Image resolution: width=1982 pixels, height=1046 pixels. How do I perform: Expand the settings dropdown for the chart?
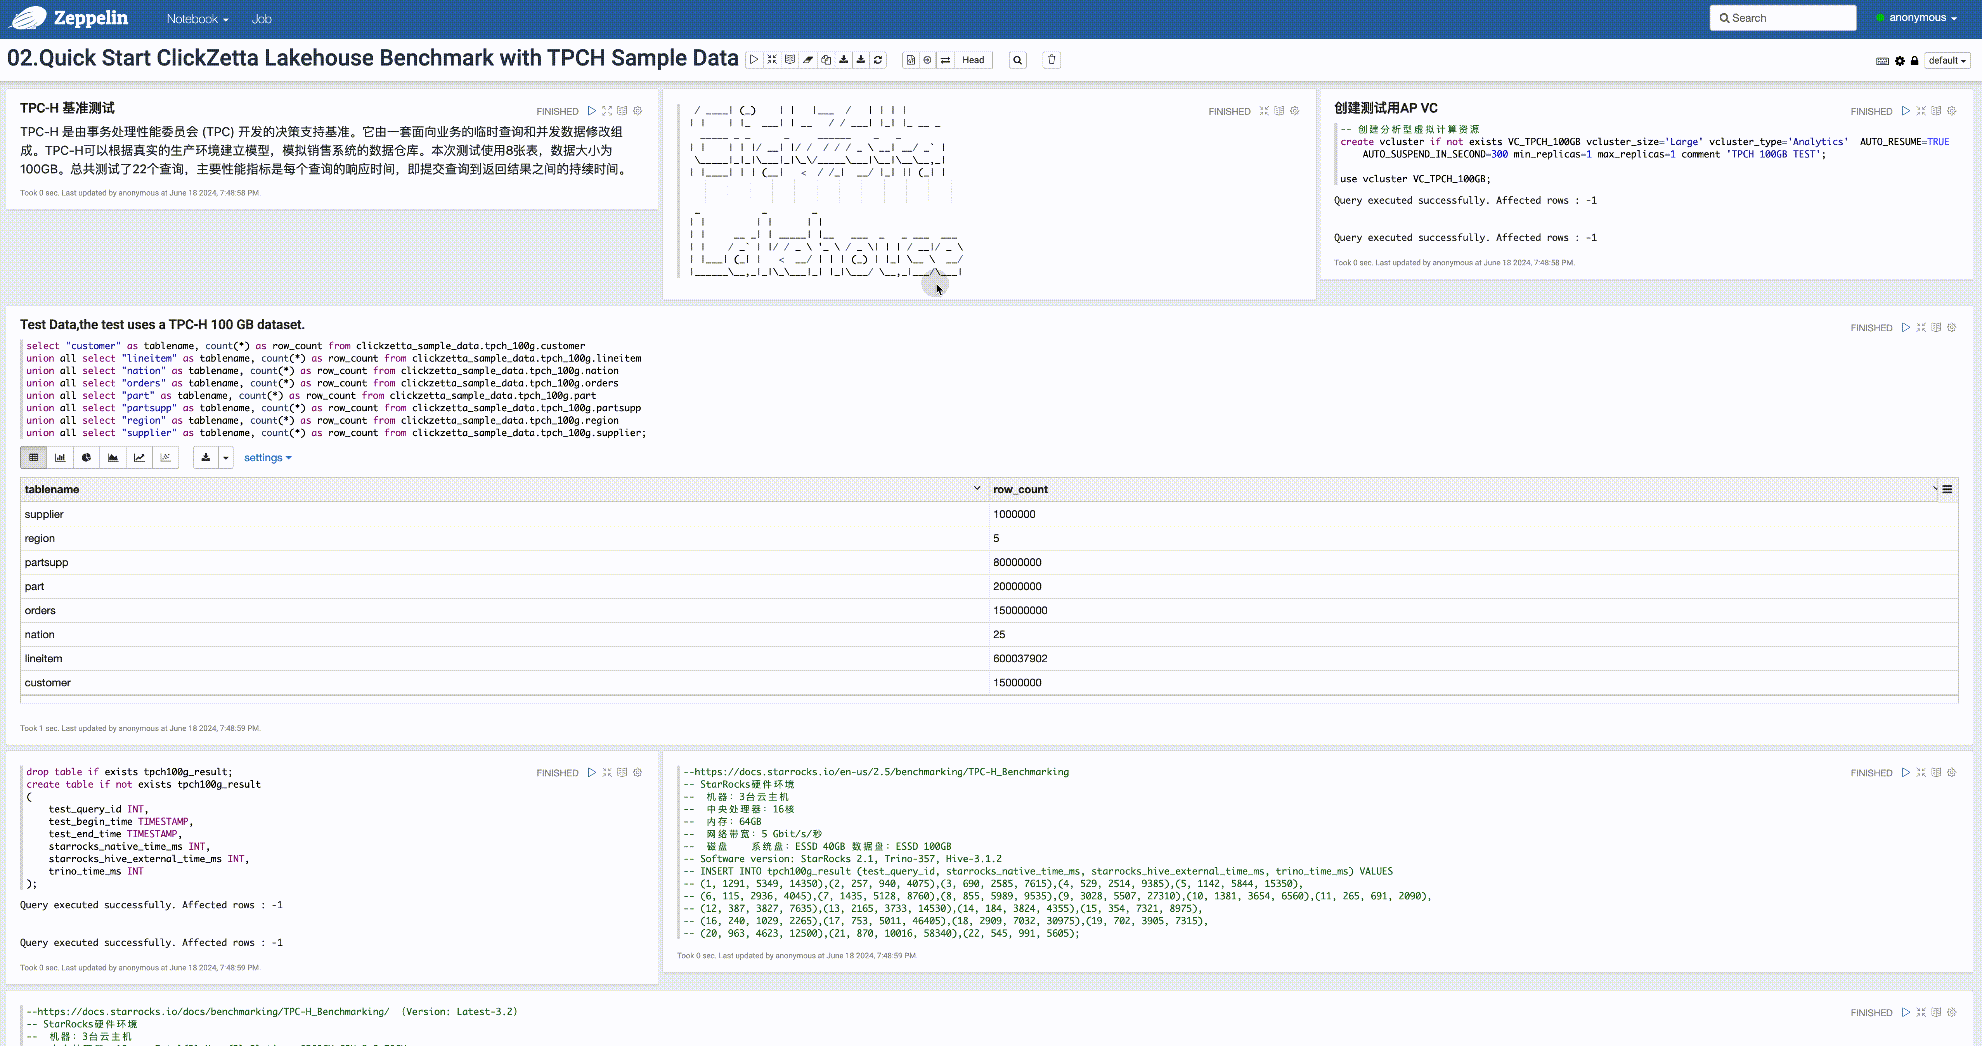(x=267, y=458)
